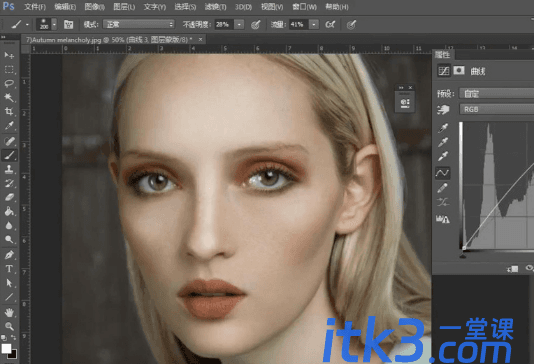The image size is (534, 364).
Task: Select the Pen tool
Action: click(x=9, y=255)
